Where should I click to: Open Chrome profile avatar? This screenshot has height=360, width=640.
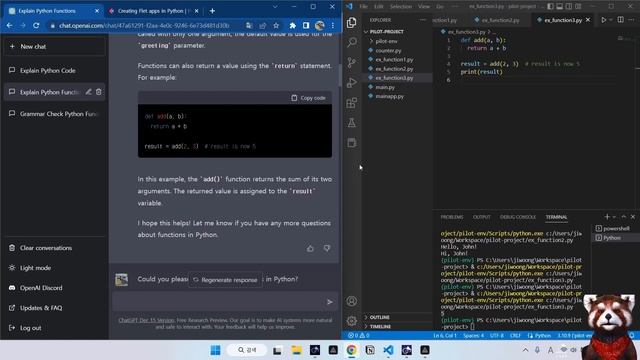[x=320, y=25]
